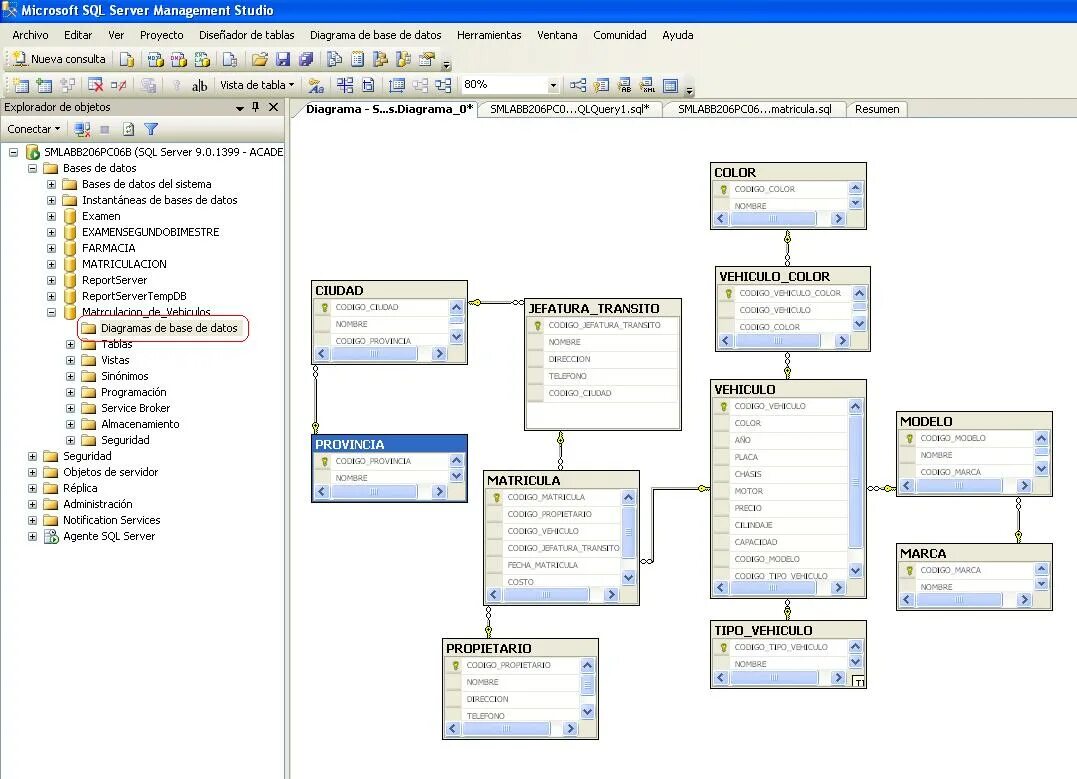
Task: Open the Vista de tabla dropdown
Action: click(257, 85)
